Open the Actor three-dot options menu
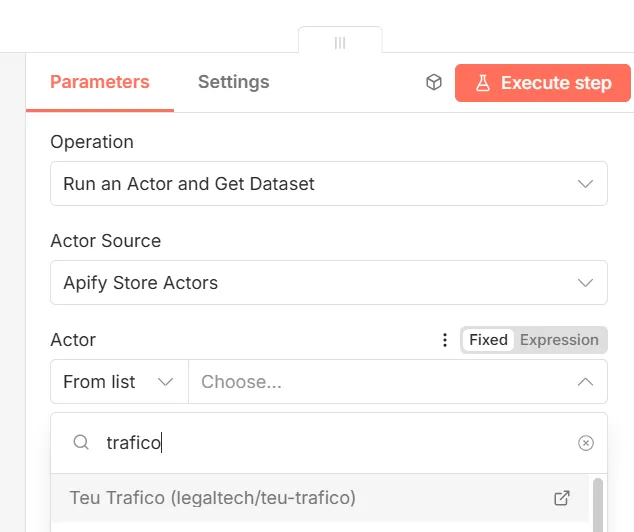 click(445, 340)
